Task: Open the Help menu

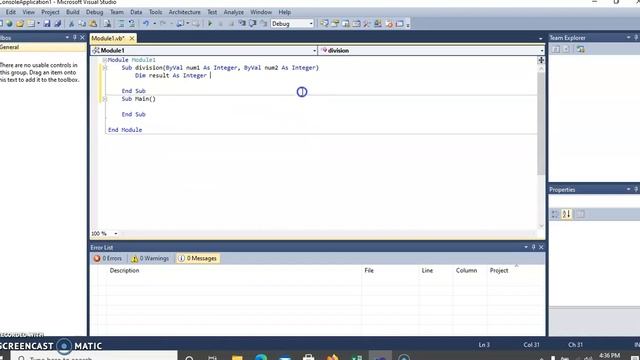Action: pyautogui.click(x=284, y=12)
